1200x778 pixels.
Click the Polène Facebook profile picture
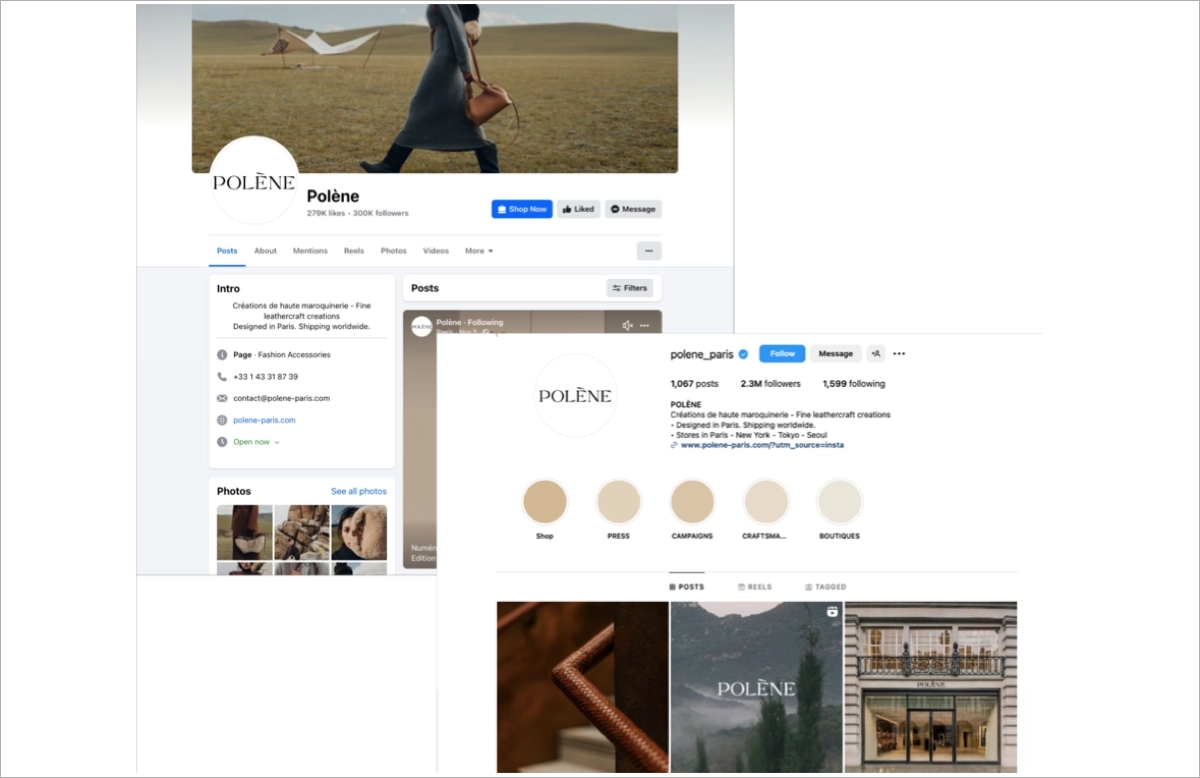254,182
